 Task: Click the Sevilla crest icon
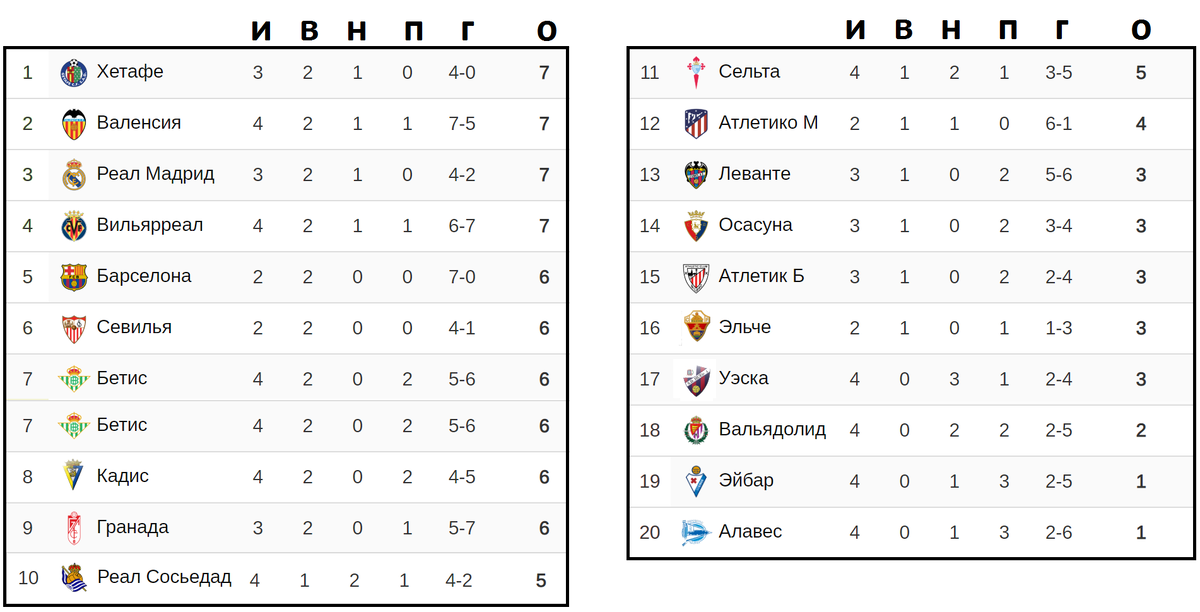coord(74,328)
